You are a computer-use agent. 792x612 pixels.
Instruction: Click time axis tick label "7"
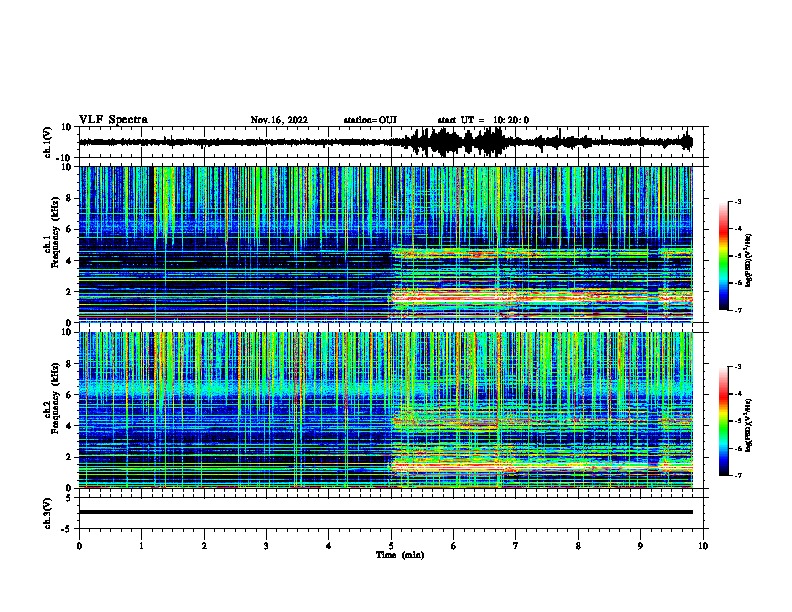click(516, 546)
